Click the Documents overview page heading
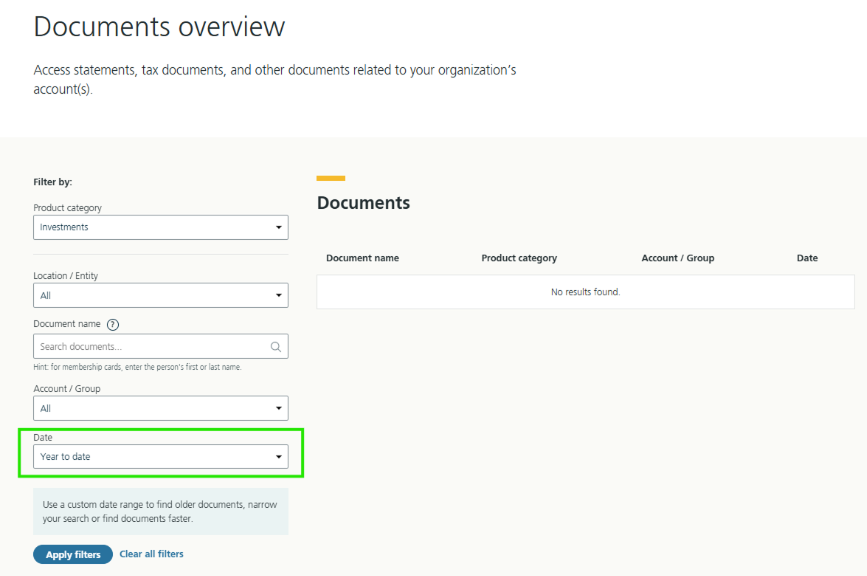This screenshot has height=576, width=867. click(159, 27)
